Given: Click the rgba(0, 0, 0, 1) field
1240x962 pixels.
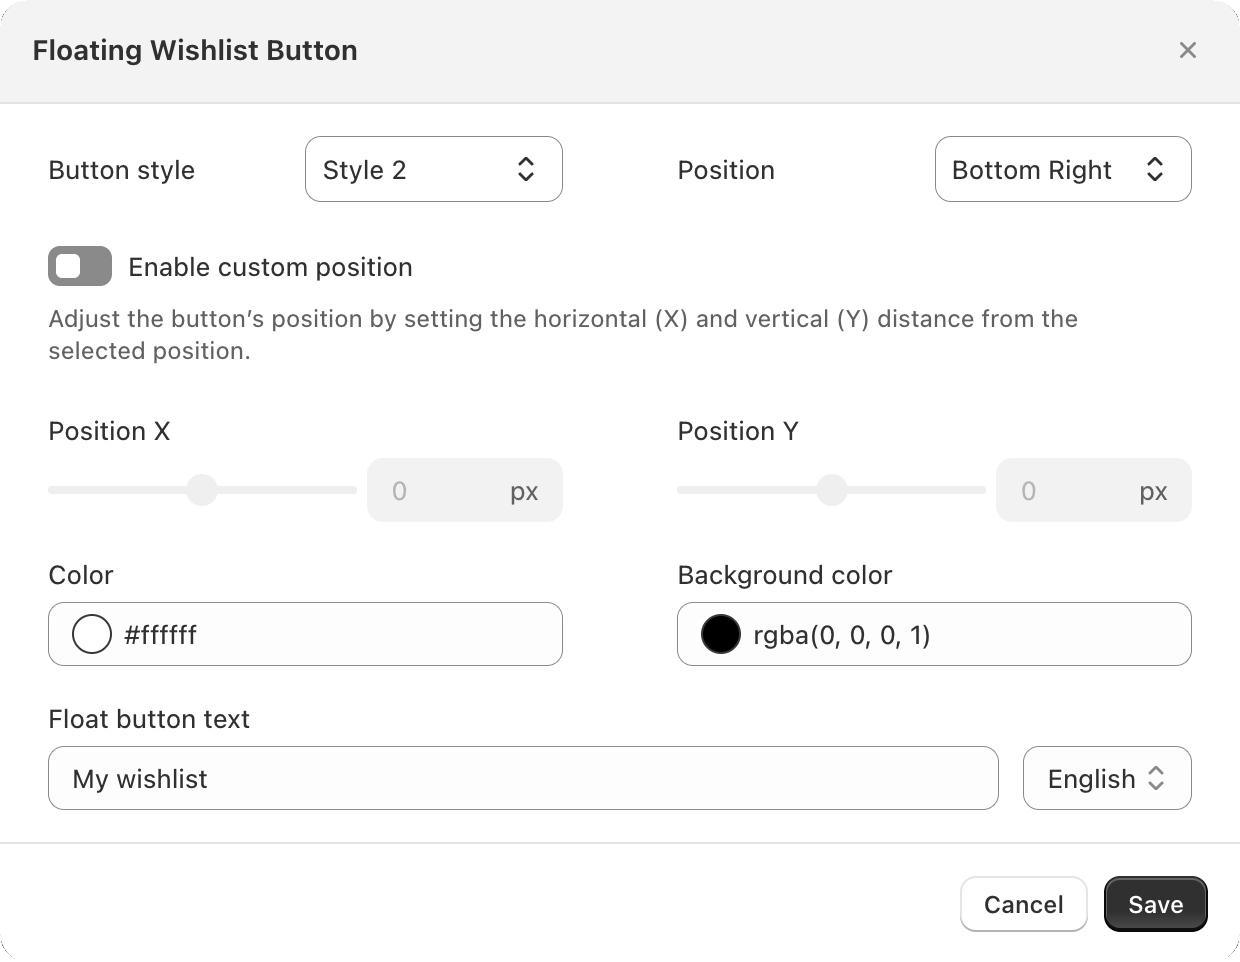Looking at the screenshot, I should click(x=934, y=634).
